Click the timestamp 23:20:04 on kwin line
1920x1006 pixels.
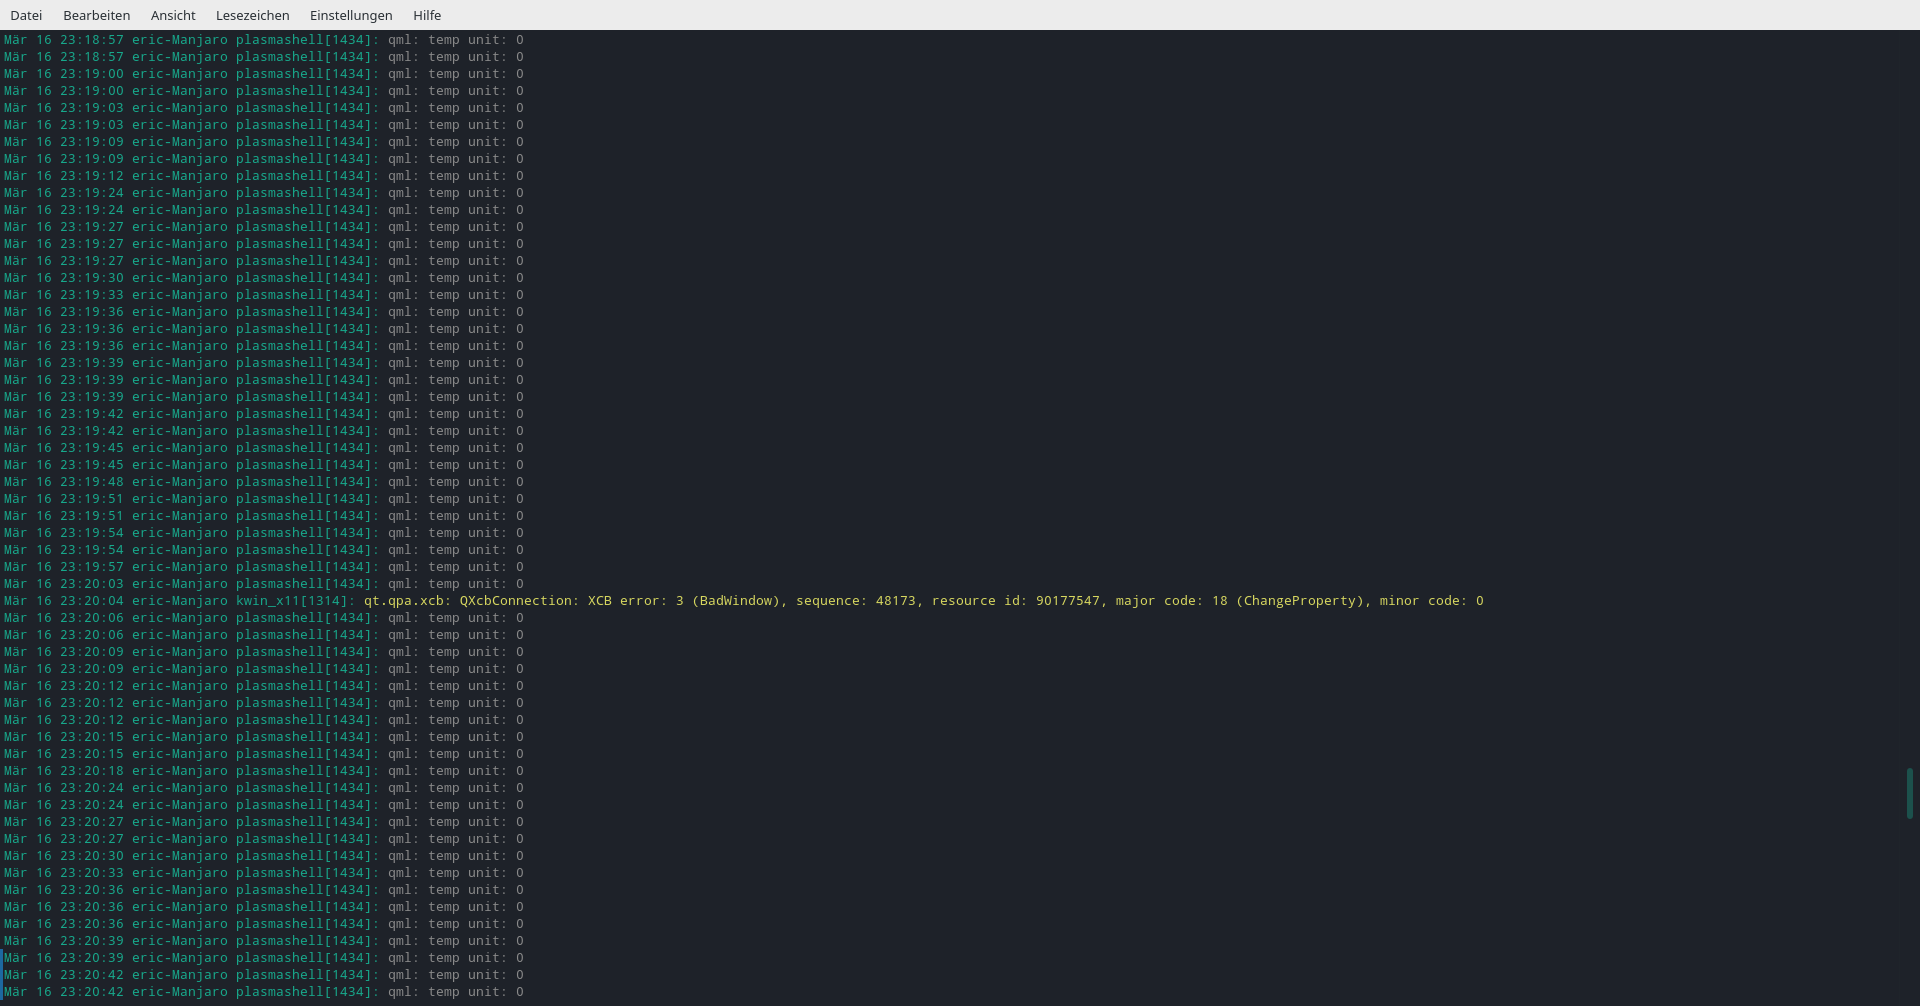pos(92,601)
